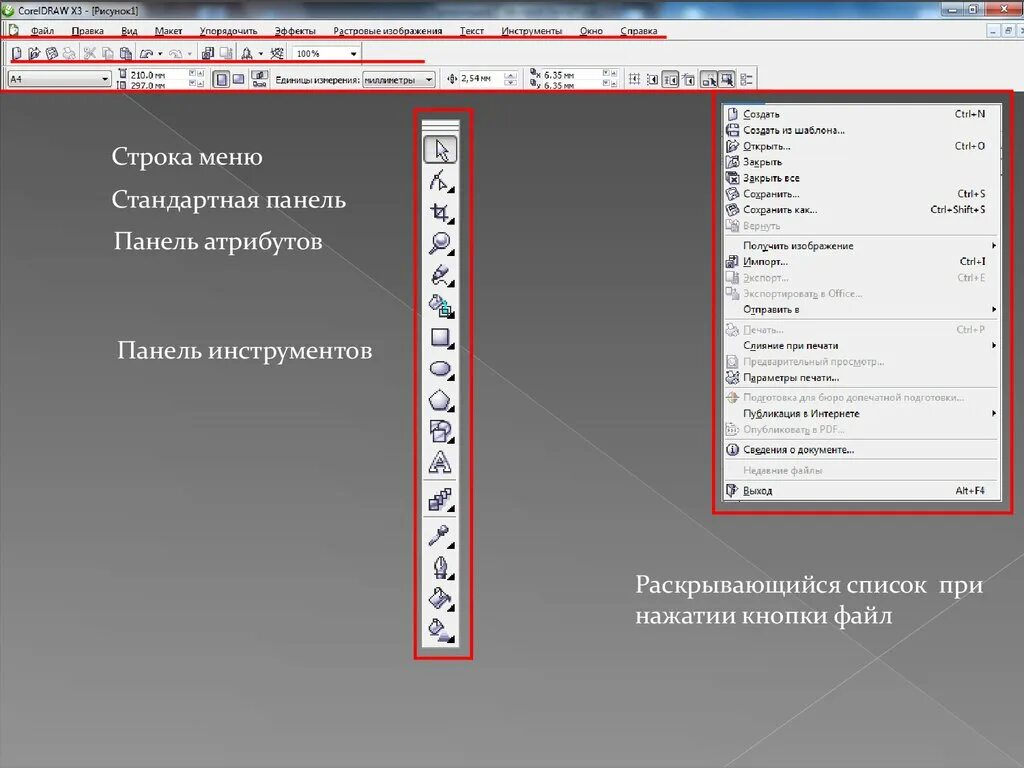Open the Fill bucket tool
Screen dimensions: 1024x768
click(441, 598)
